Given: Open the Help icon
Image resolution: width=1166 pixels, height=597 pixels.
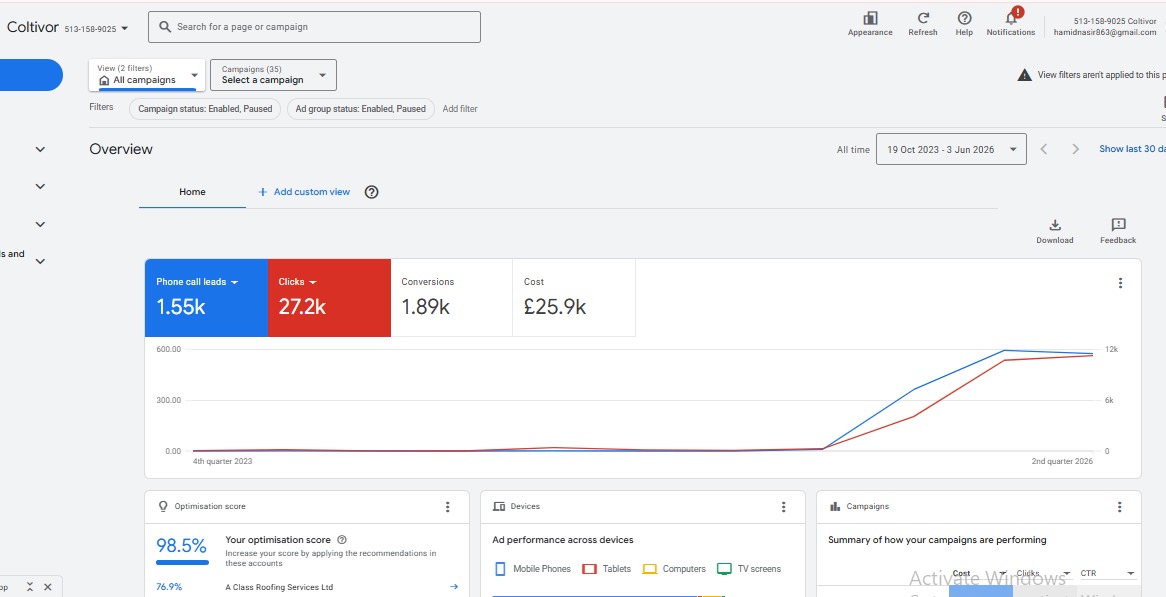Looking at the screenshot, I should tap(964, 18).
